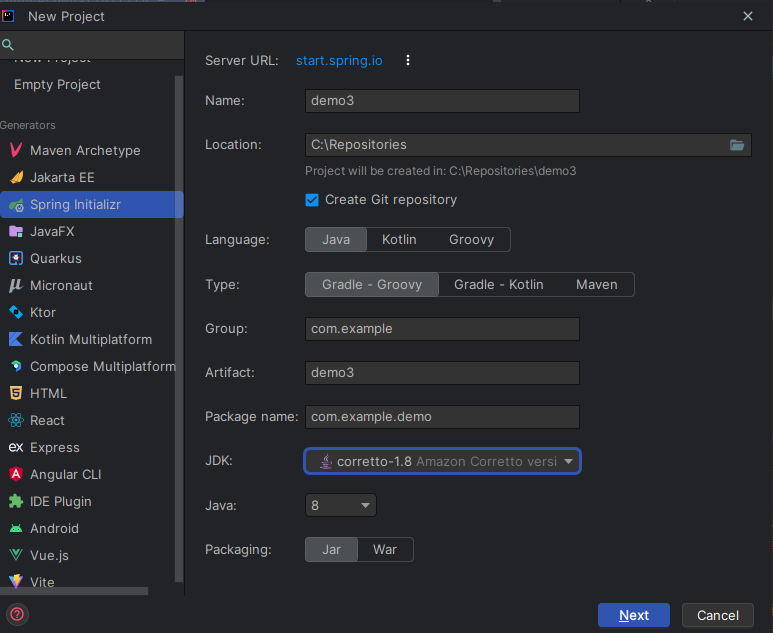The image size is (773, 633).
Task: Select Empty Project in sidebar
Action: [57, 85]
